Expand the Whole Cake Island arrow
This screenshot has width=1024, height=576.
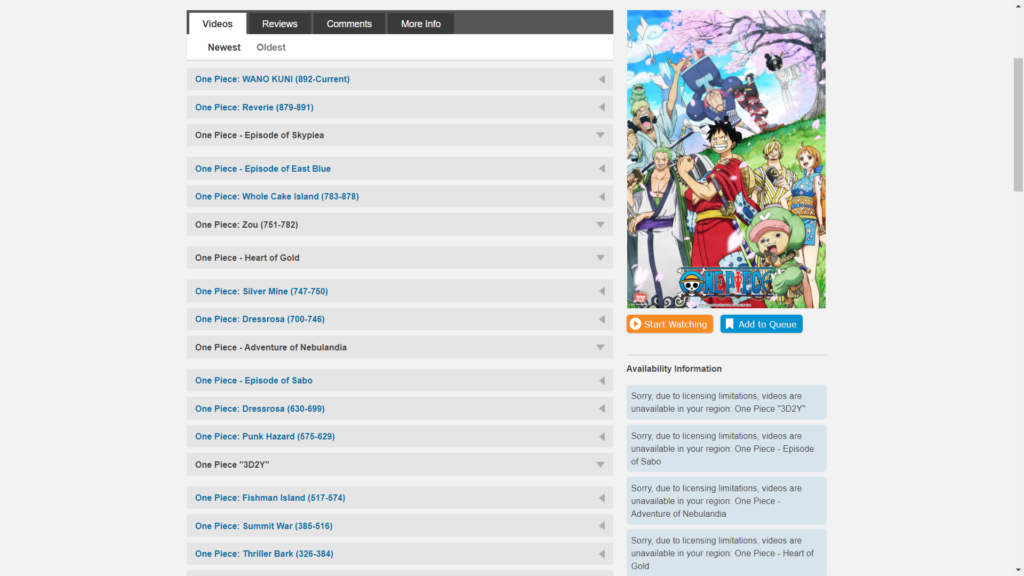point(601,197)
